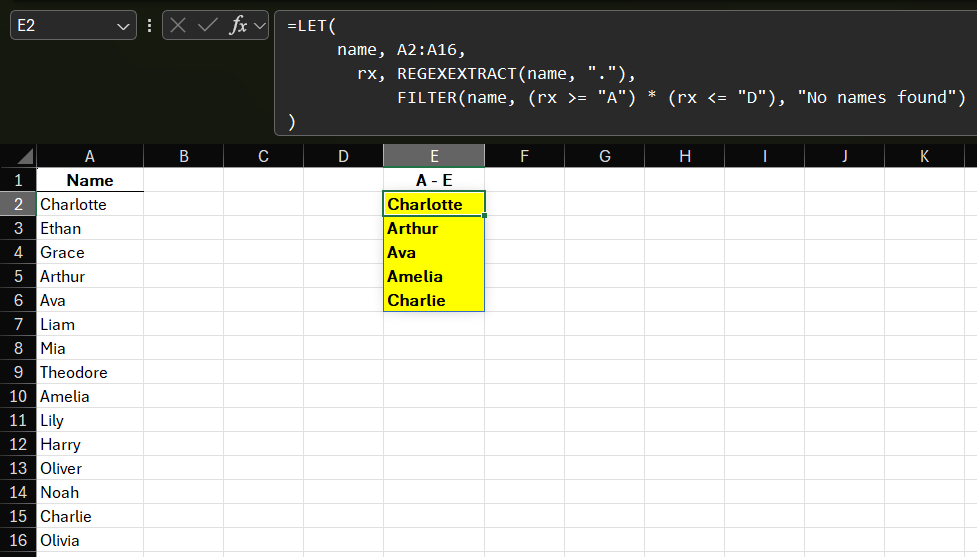Select column F header

tap(525, 156)
